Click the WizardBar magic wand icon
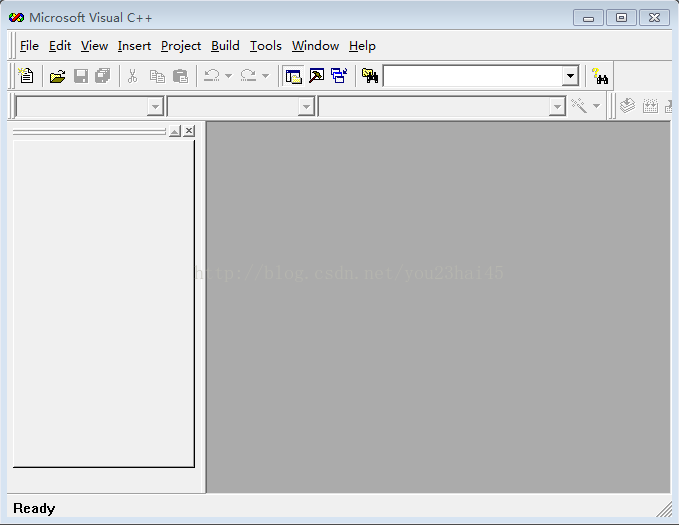Image resolution: width=679 pixels, height=525 pixels. (x=579, y=106)
